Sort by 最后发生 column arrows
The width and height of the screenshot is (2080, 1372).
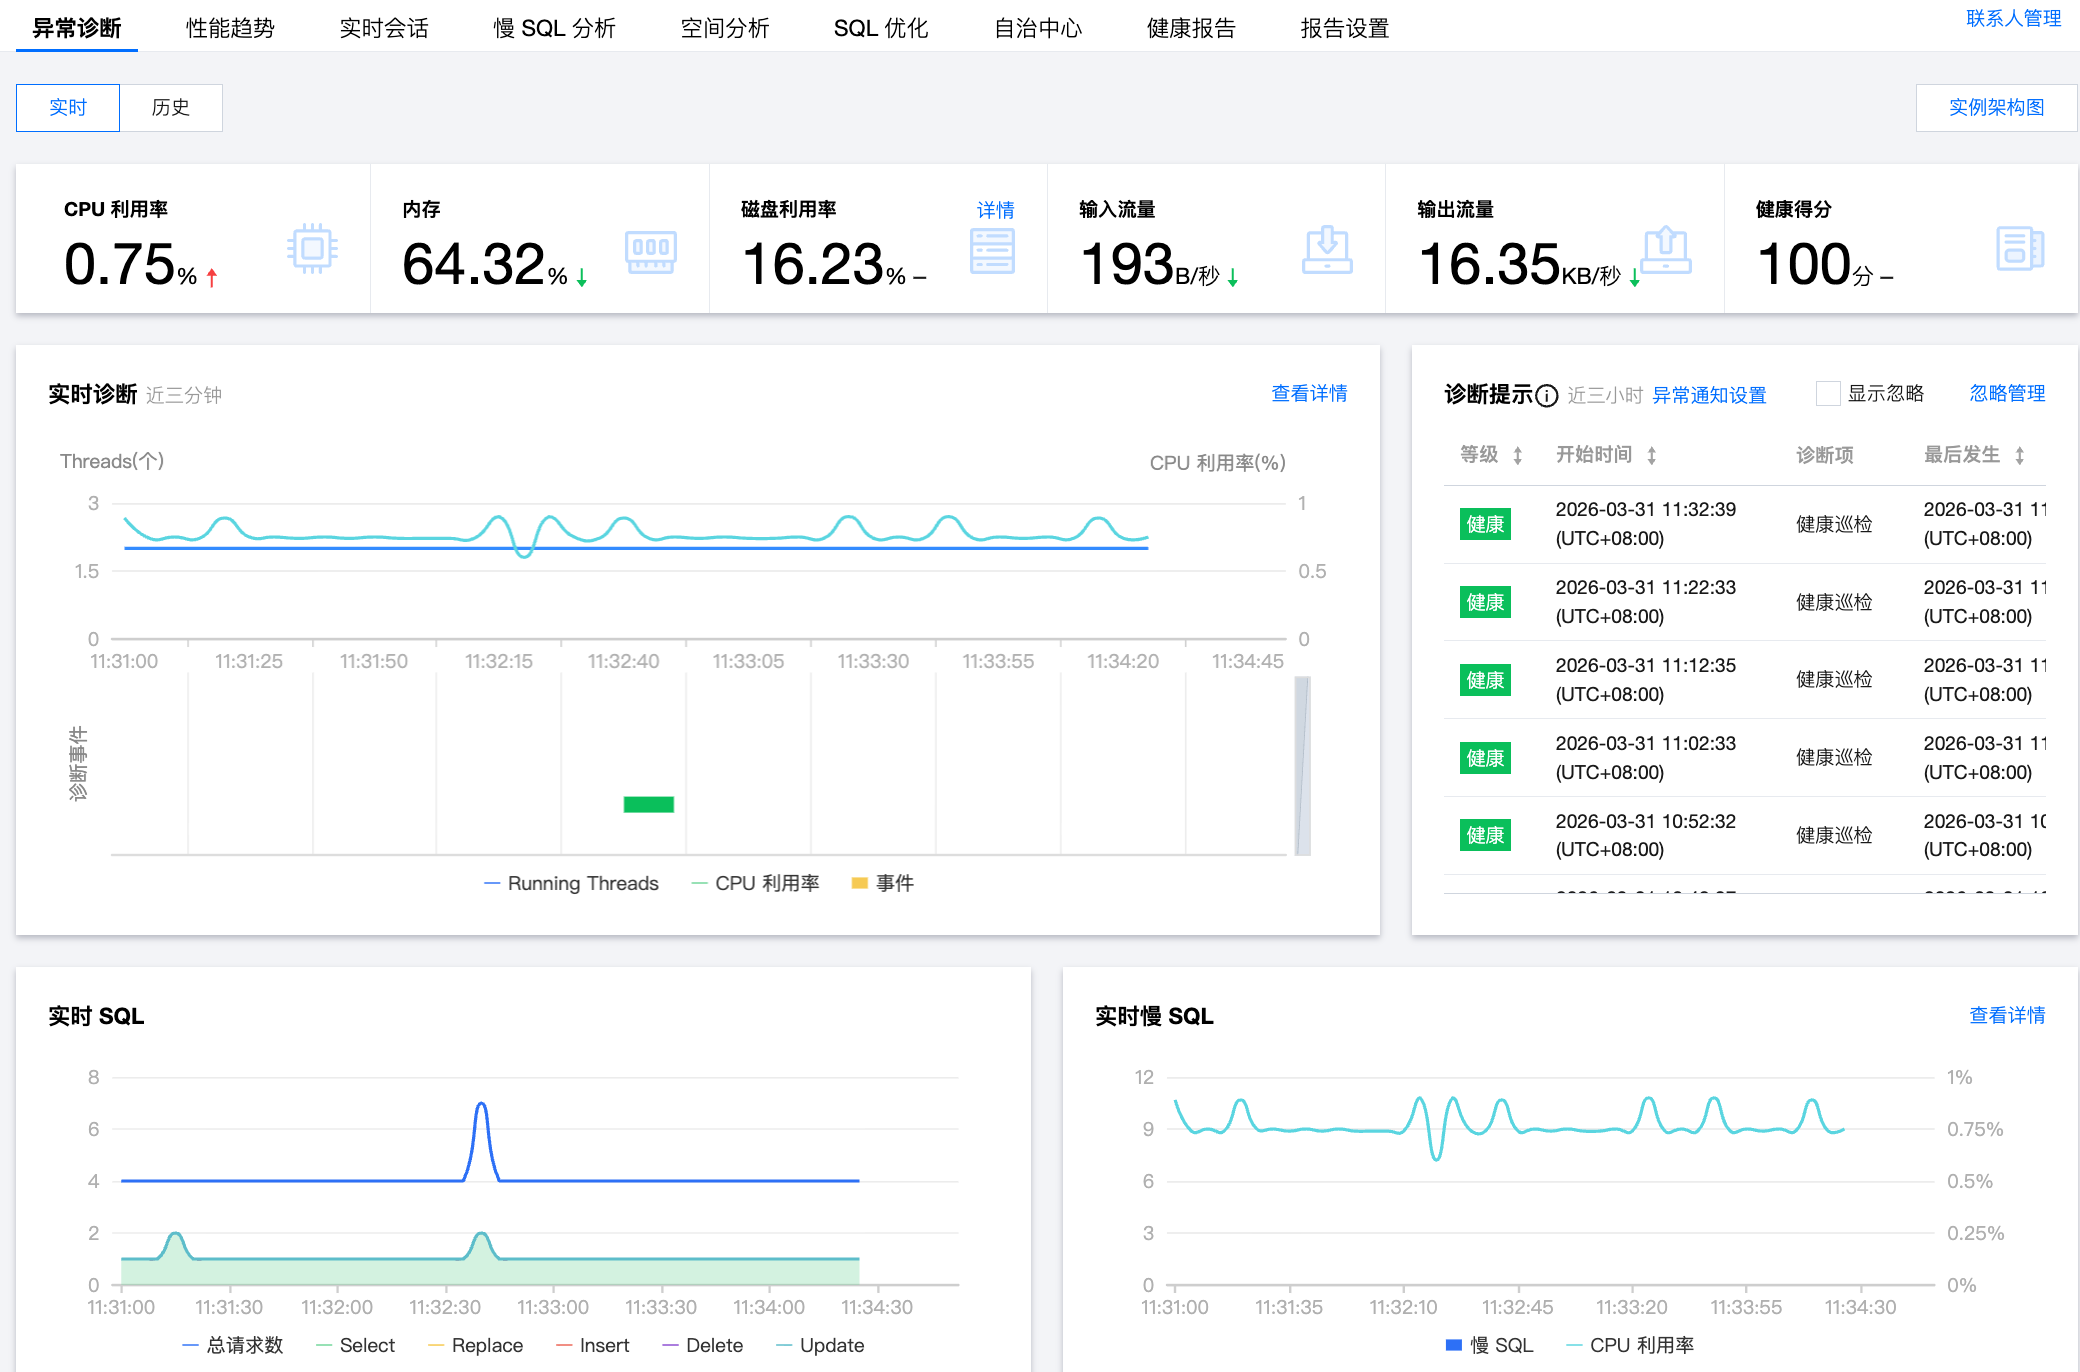tap(2019, 456)
